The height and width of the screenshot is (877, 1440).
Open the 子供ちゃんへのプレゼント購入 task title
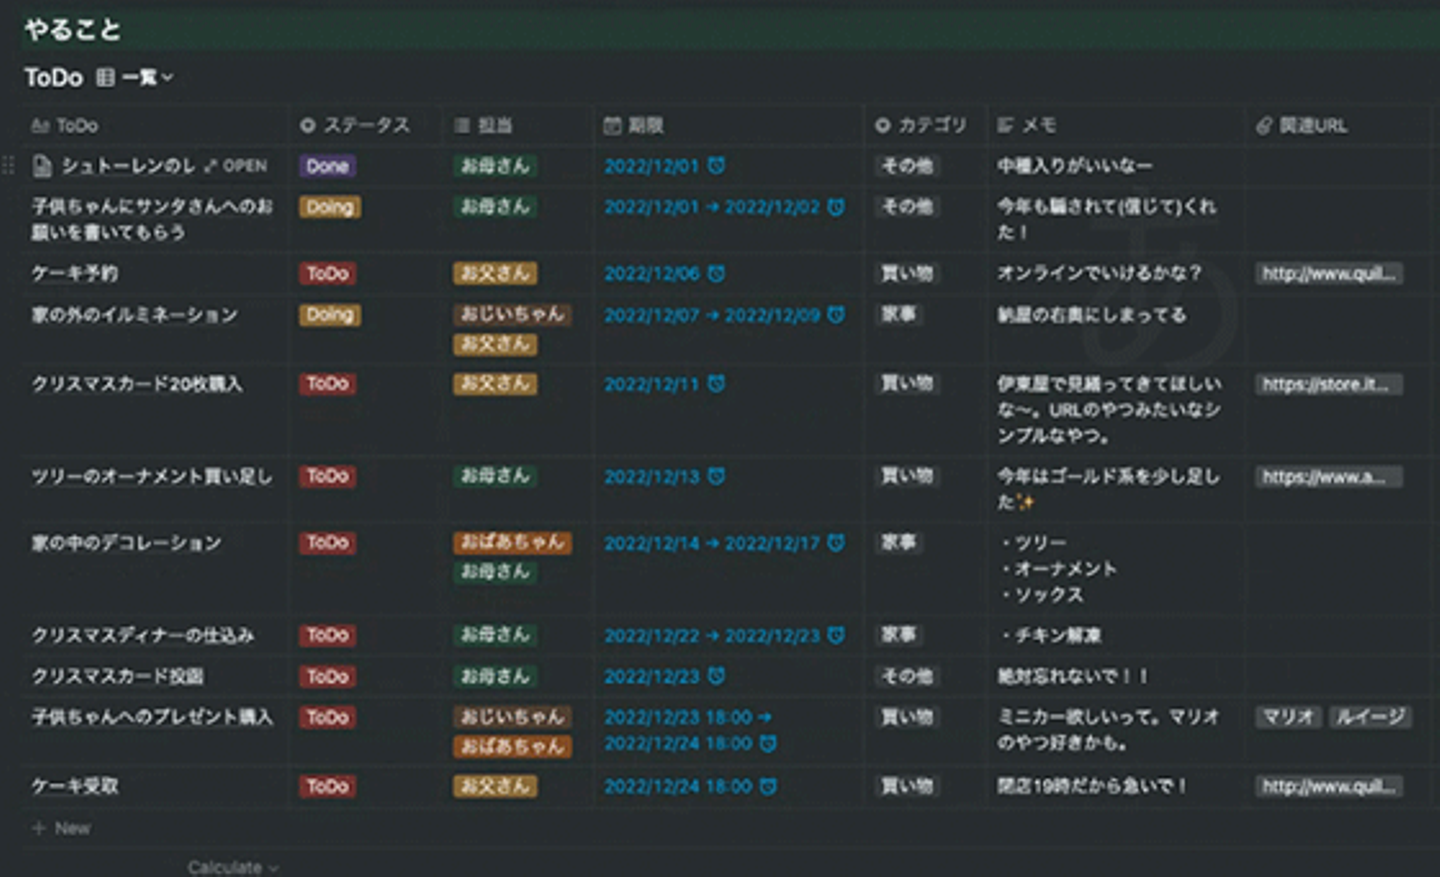[152, 717]
